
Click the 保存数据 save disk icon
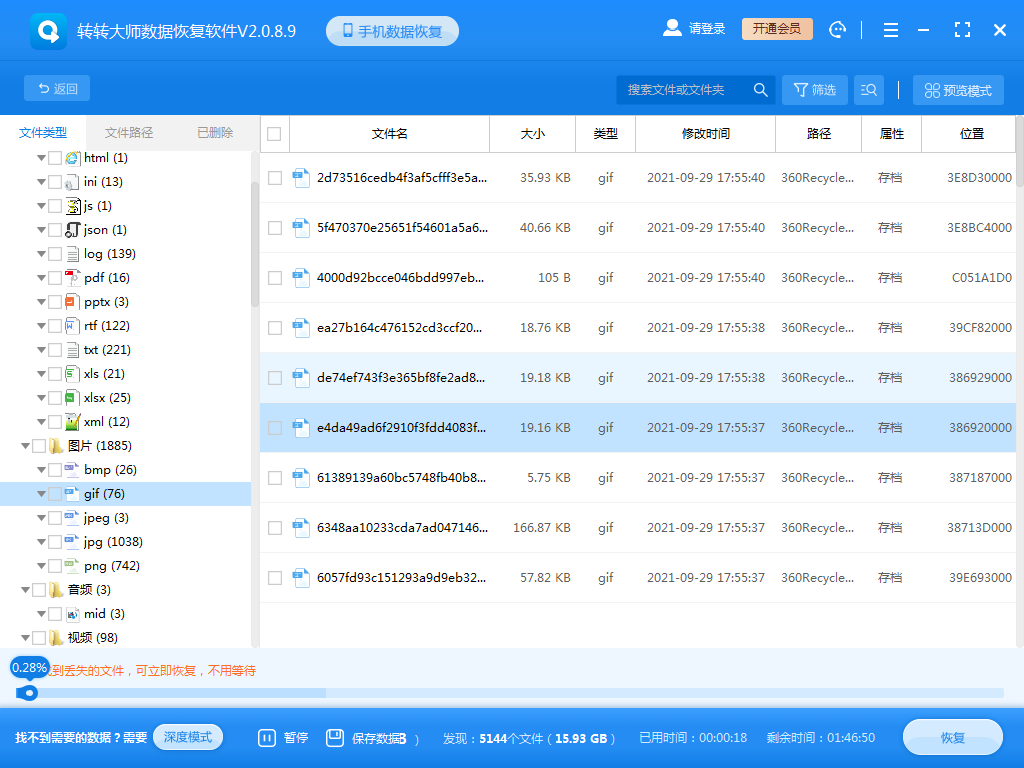pos(333,737)
